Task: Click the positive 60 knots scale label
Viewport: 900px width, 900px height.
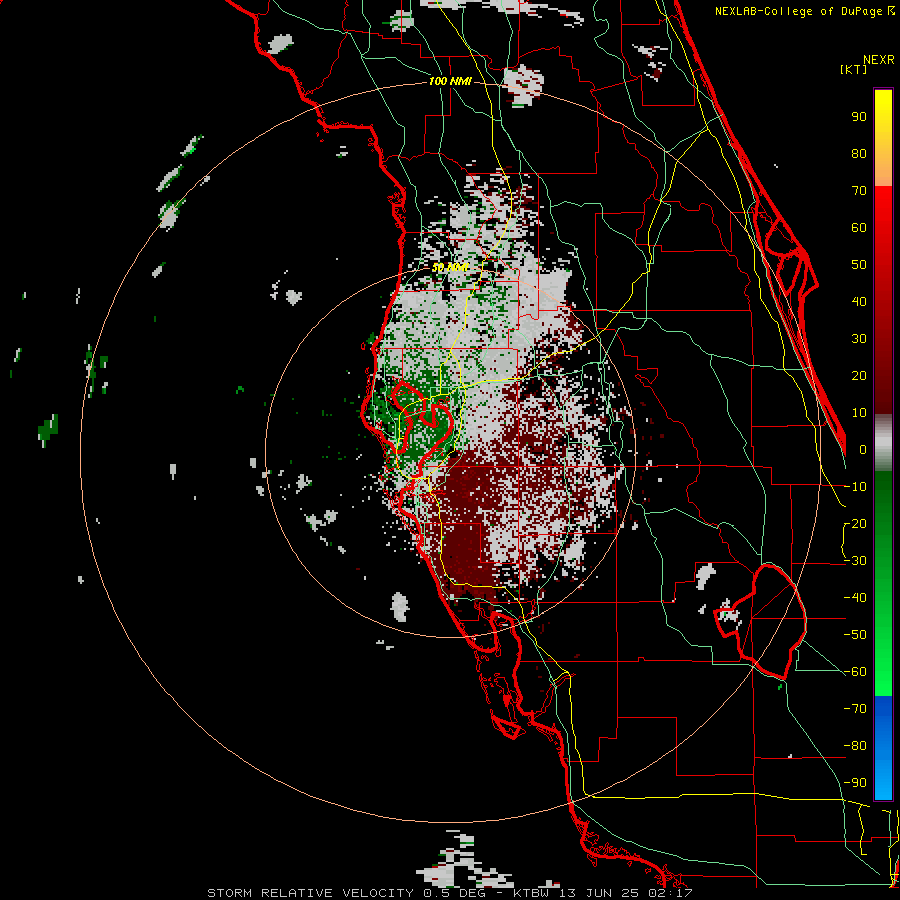Action: pos(859,227)
